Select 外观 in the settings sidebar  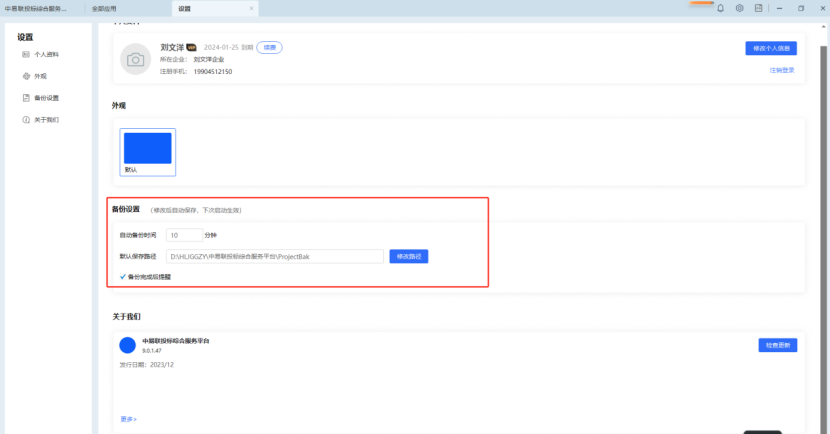[40, 76]
